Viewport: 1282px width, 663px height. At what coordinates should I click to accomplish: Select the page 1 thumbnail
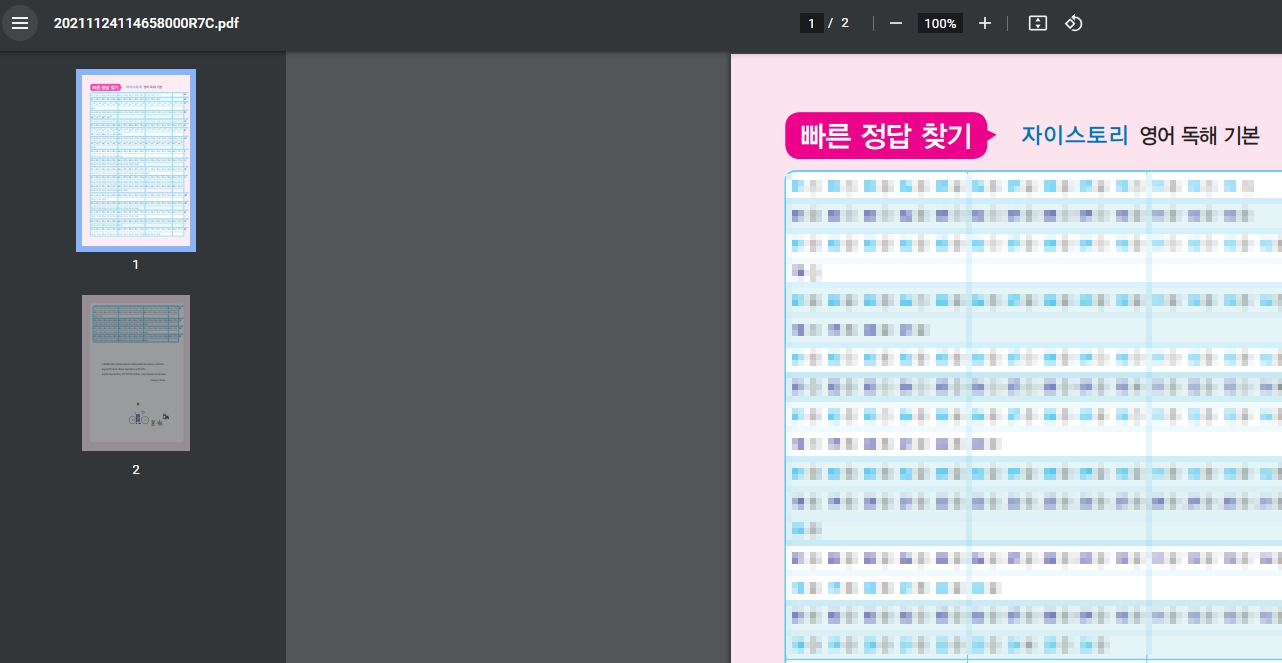(x=136, y=160)
